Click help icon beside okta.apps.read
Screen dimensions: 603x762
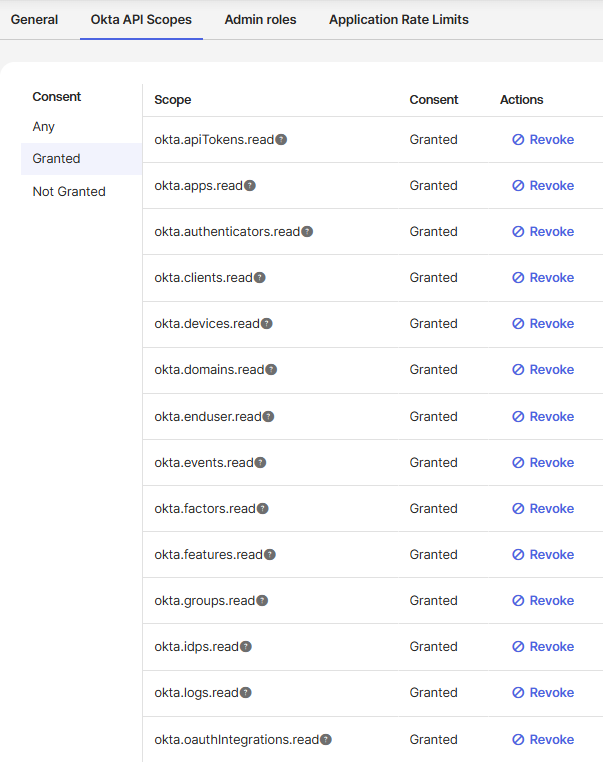(x=250, y=186)
